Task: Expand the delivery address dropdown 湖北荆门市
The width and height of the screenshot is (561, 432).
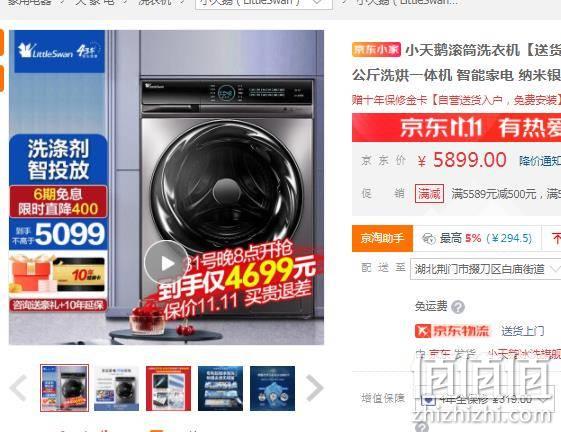Action: point(486,269)
